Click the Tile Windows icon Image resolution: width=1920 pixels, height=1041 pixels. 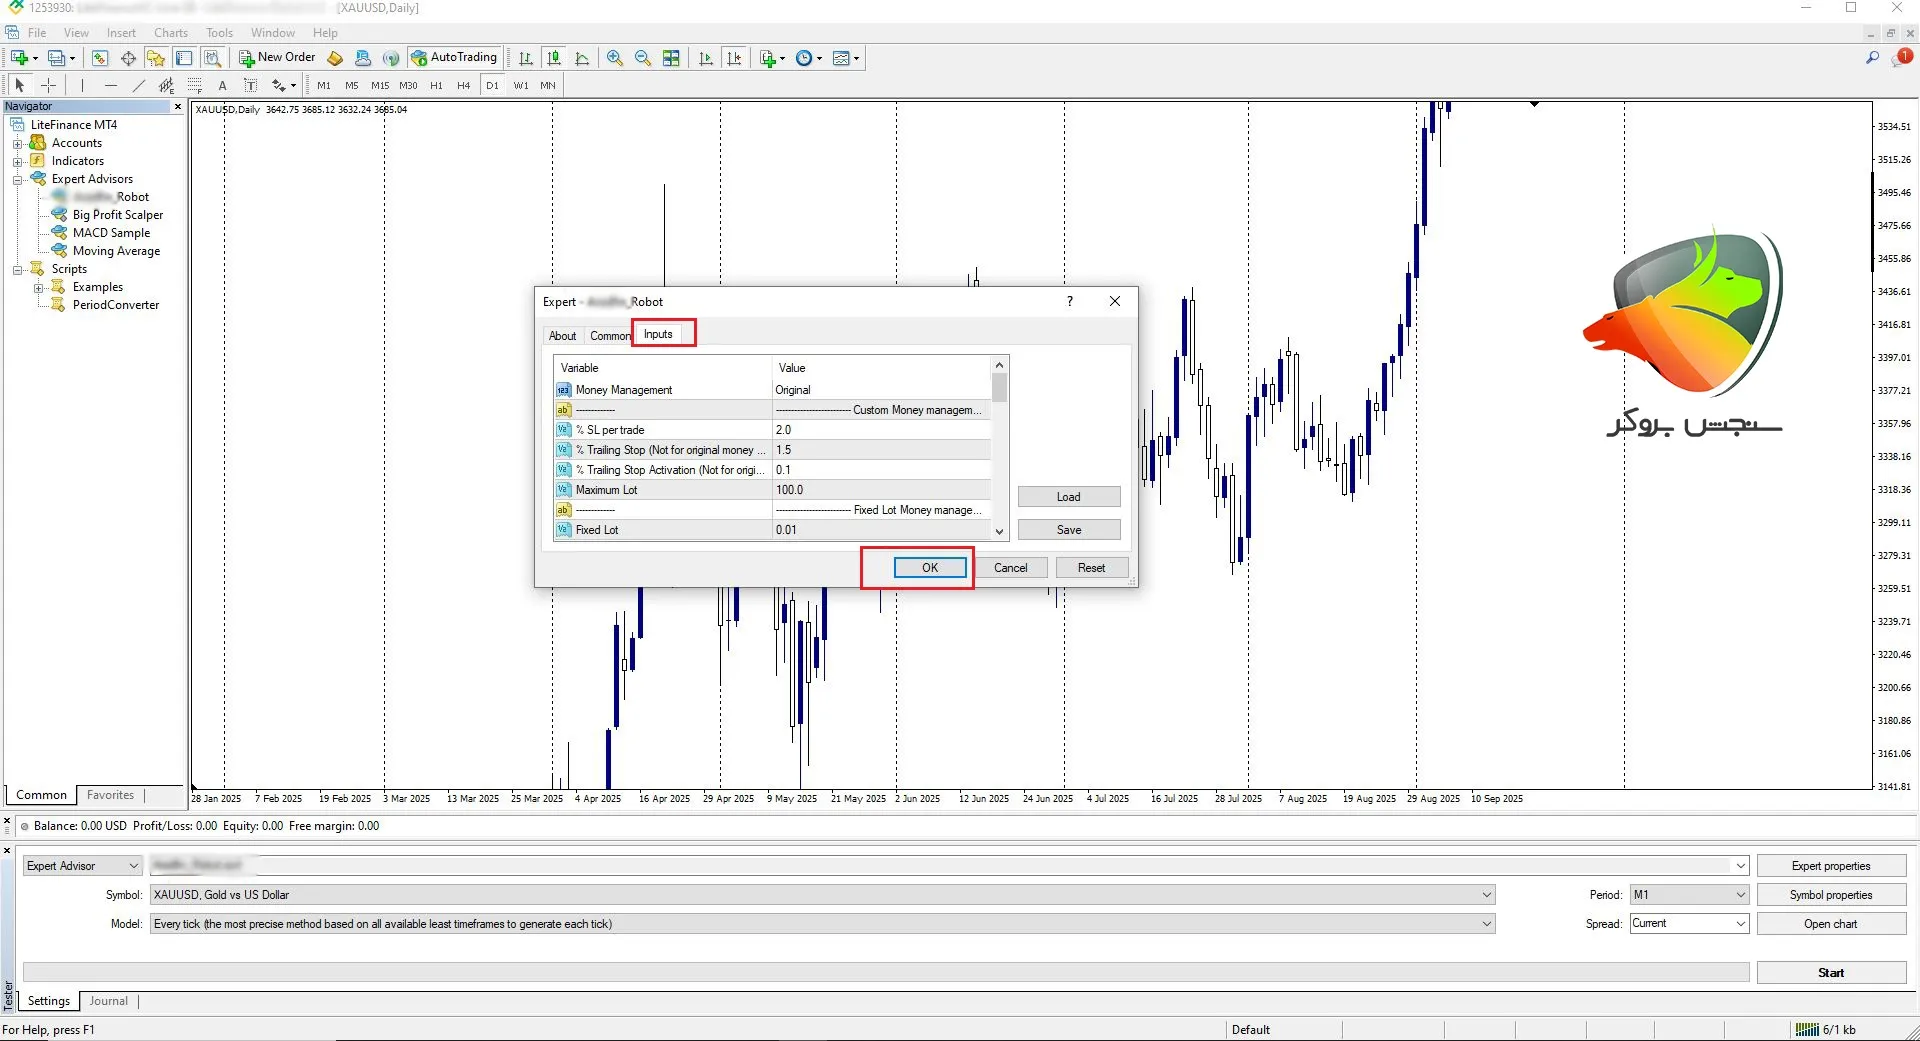(671, 58)
